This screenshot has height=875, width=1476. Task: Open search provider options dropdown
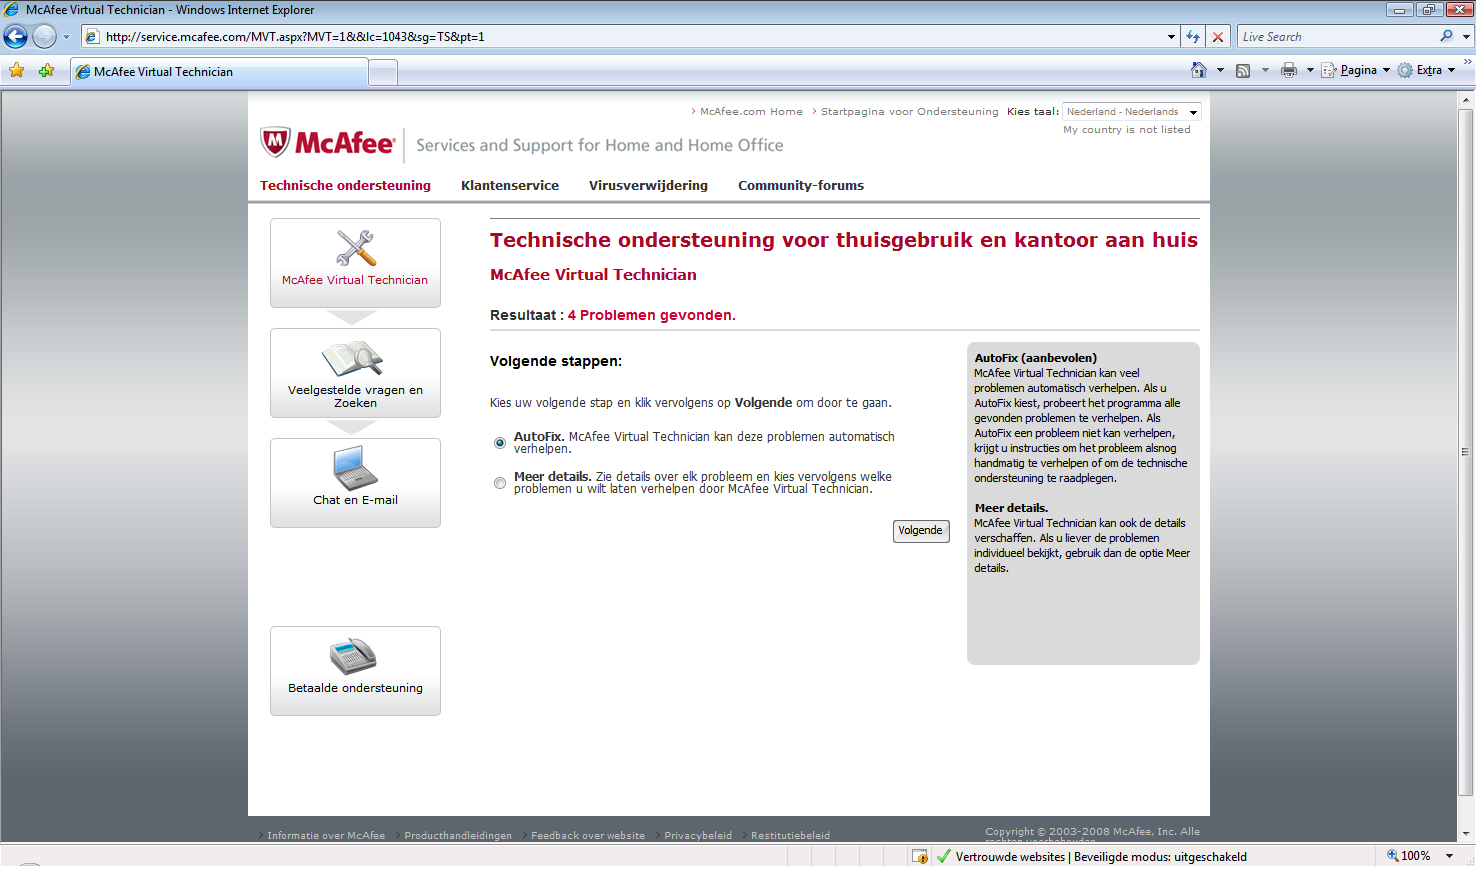pyautogui.click(x=1466, y=37)
